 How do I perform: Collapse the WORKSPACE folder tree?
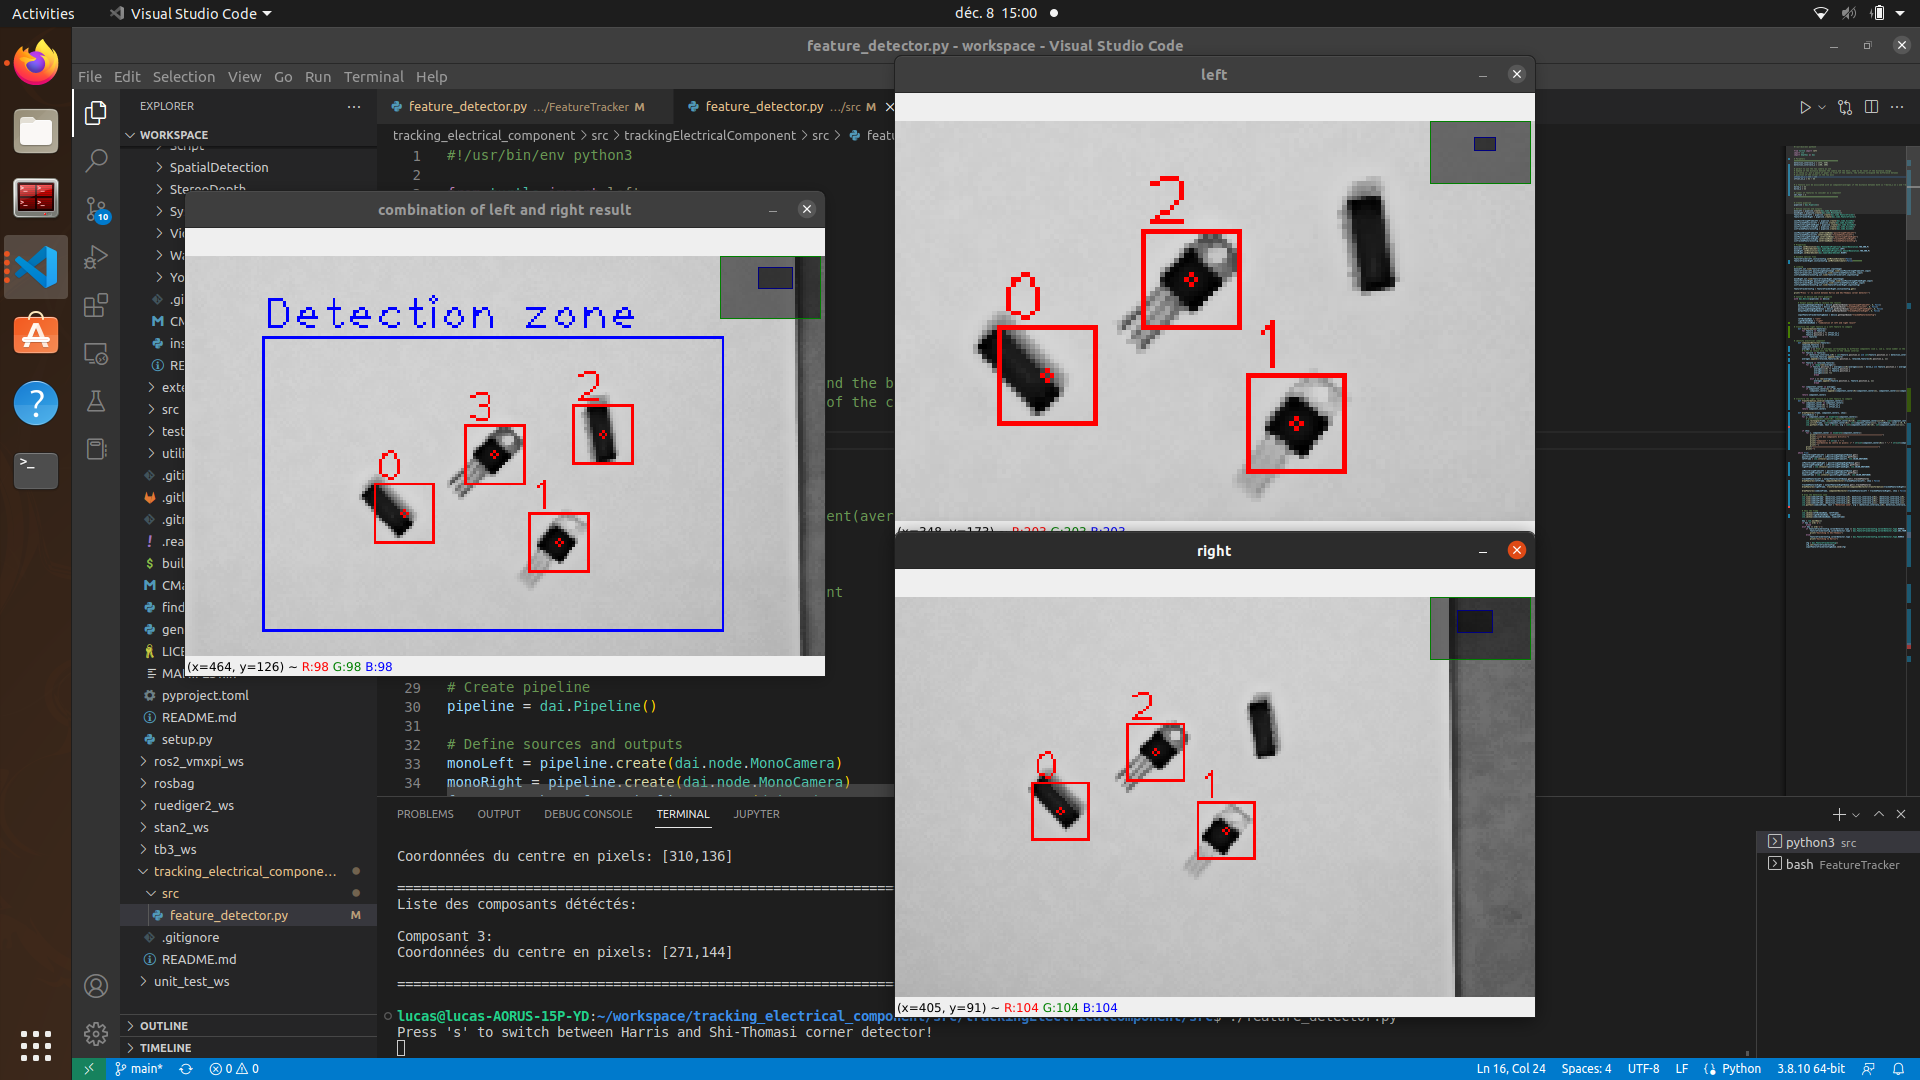click(131, 135)
